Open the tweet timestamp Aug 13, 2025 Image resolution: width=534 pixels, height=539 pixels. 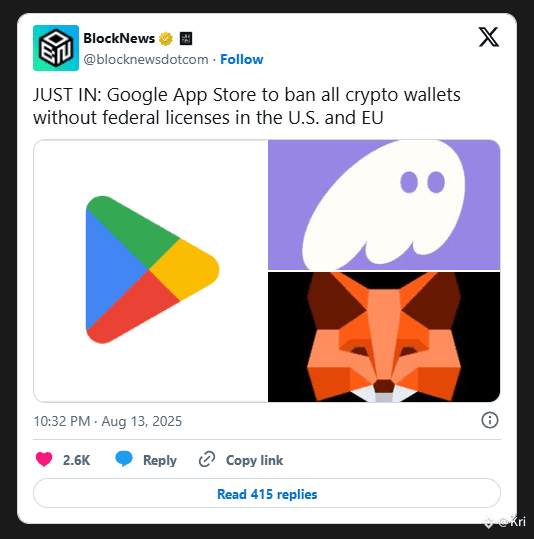(108, 421)
